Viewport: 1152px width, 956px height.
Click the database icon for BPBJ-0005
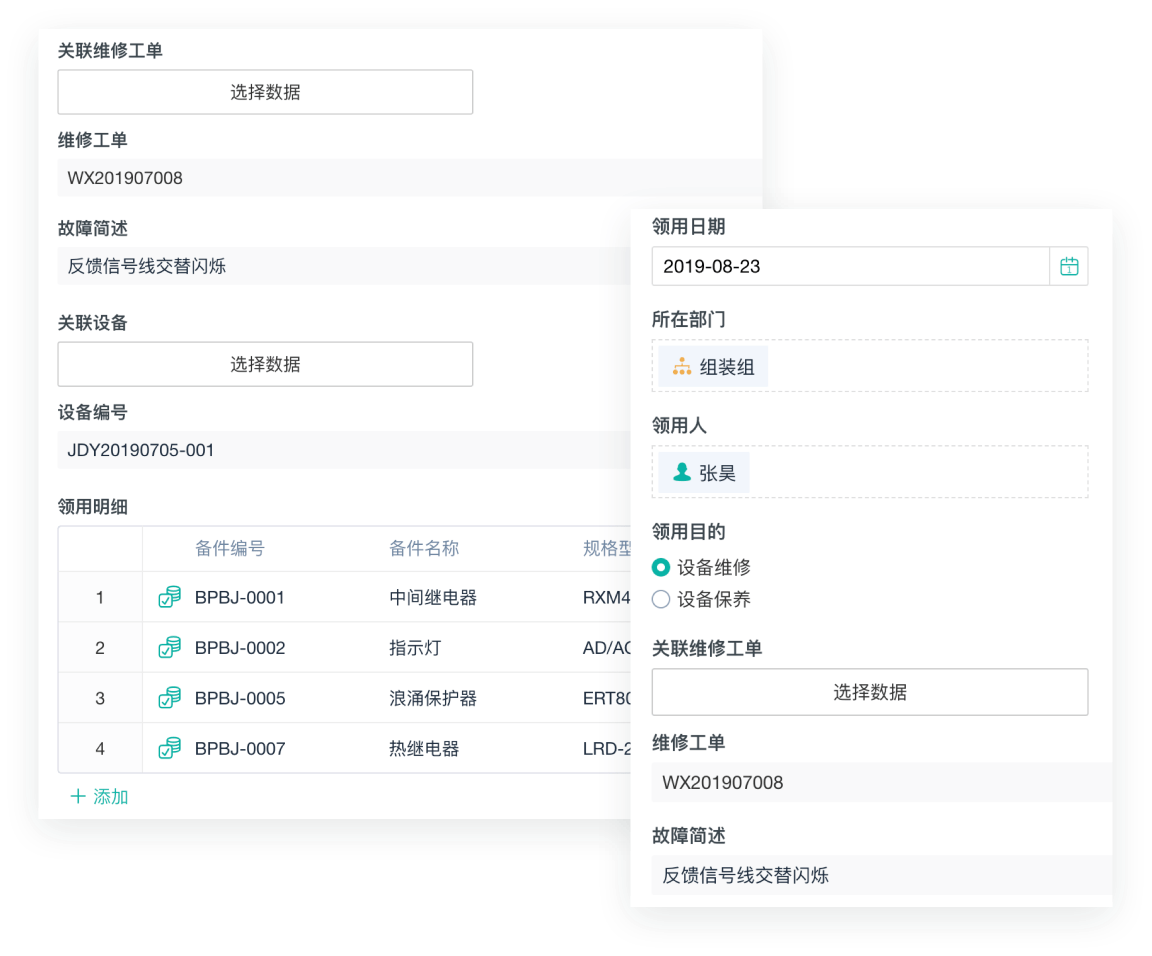[170, 697]
